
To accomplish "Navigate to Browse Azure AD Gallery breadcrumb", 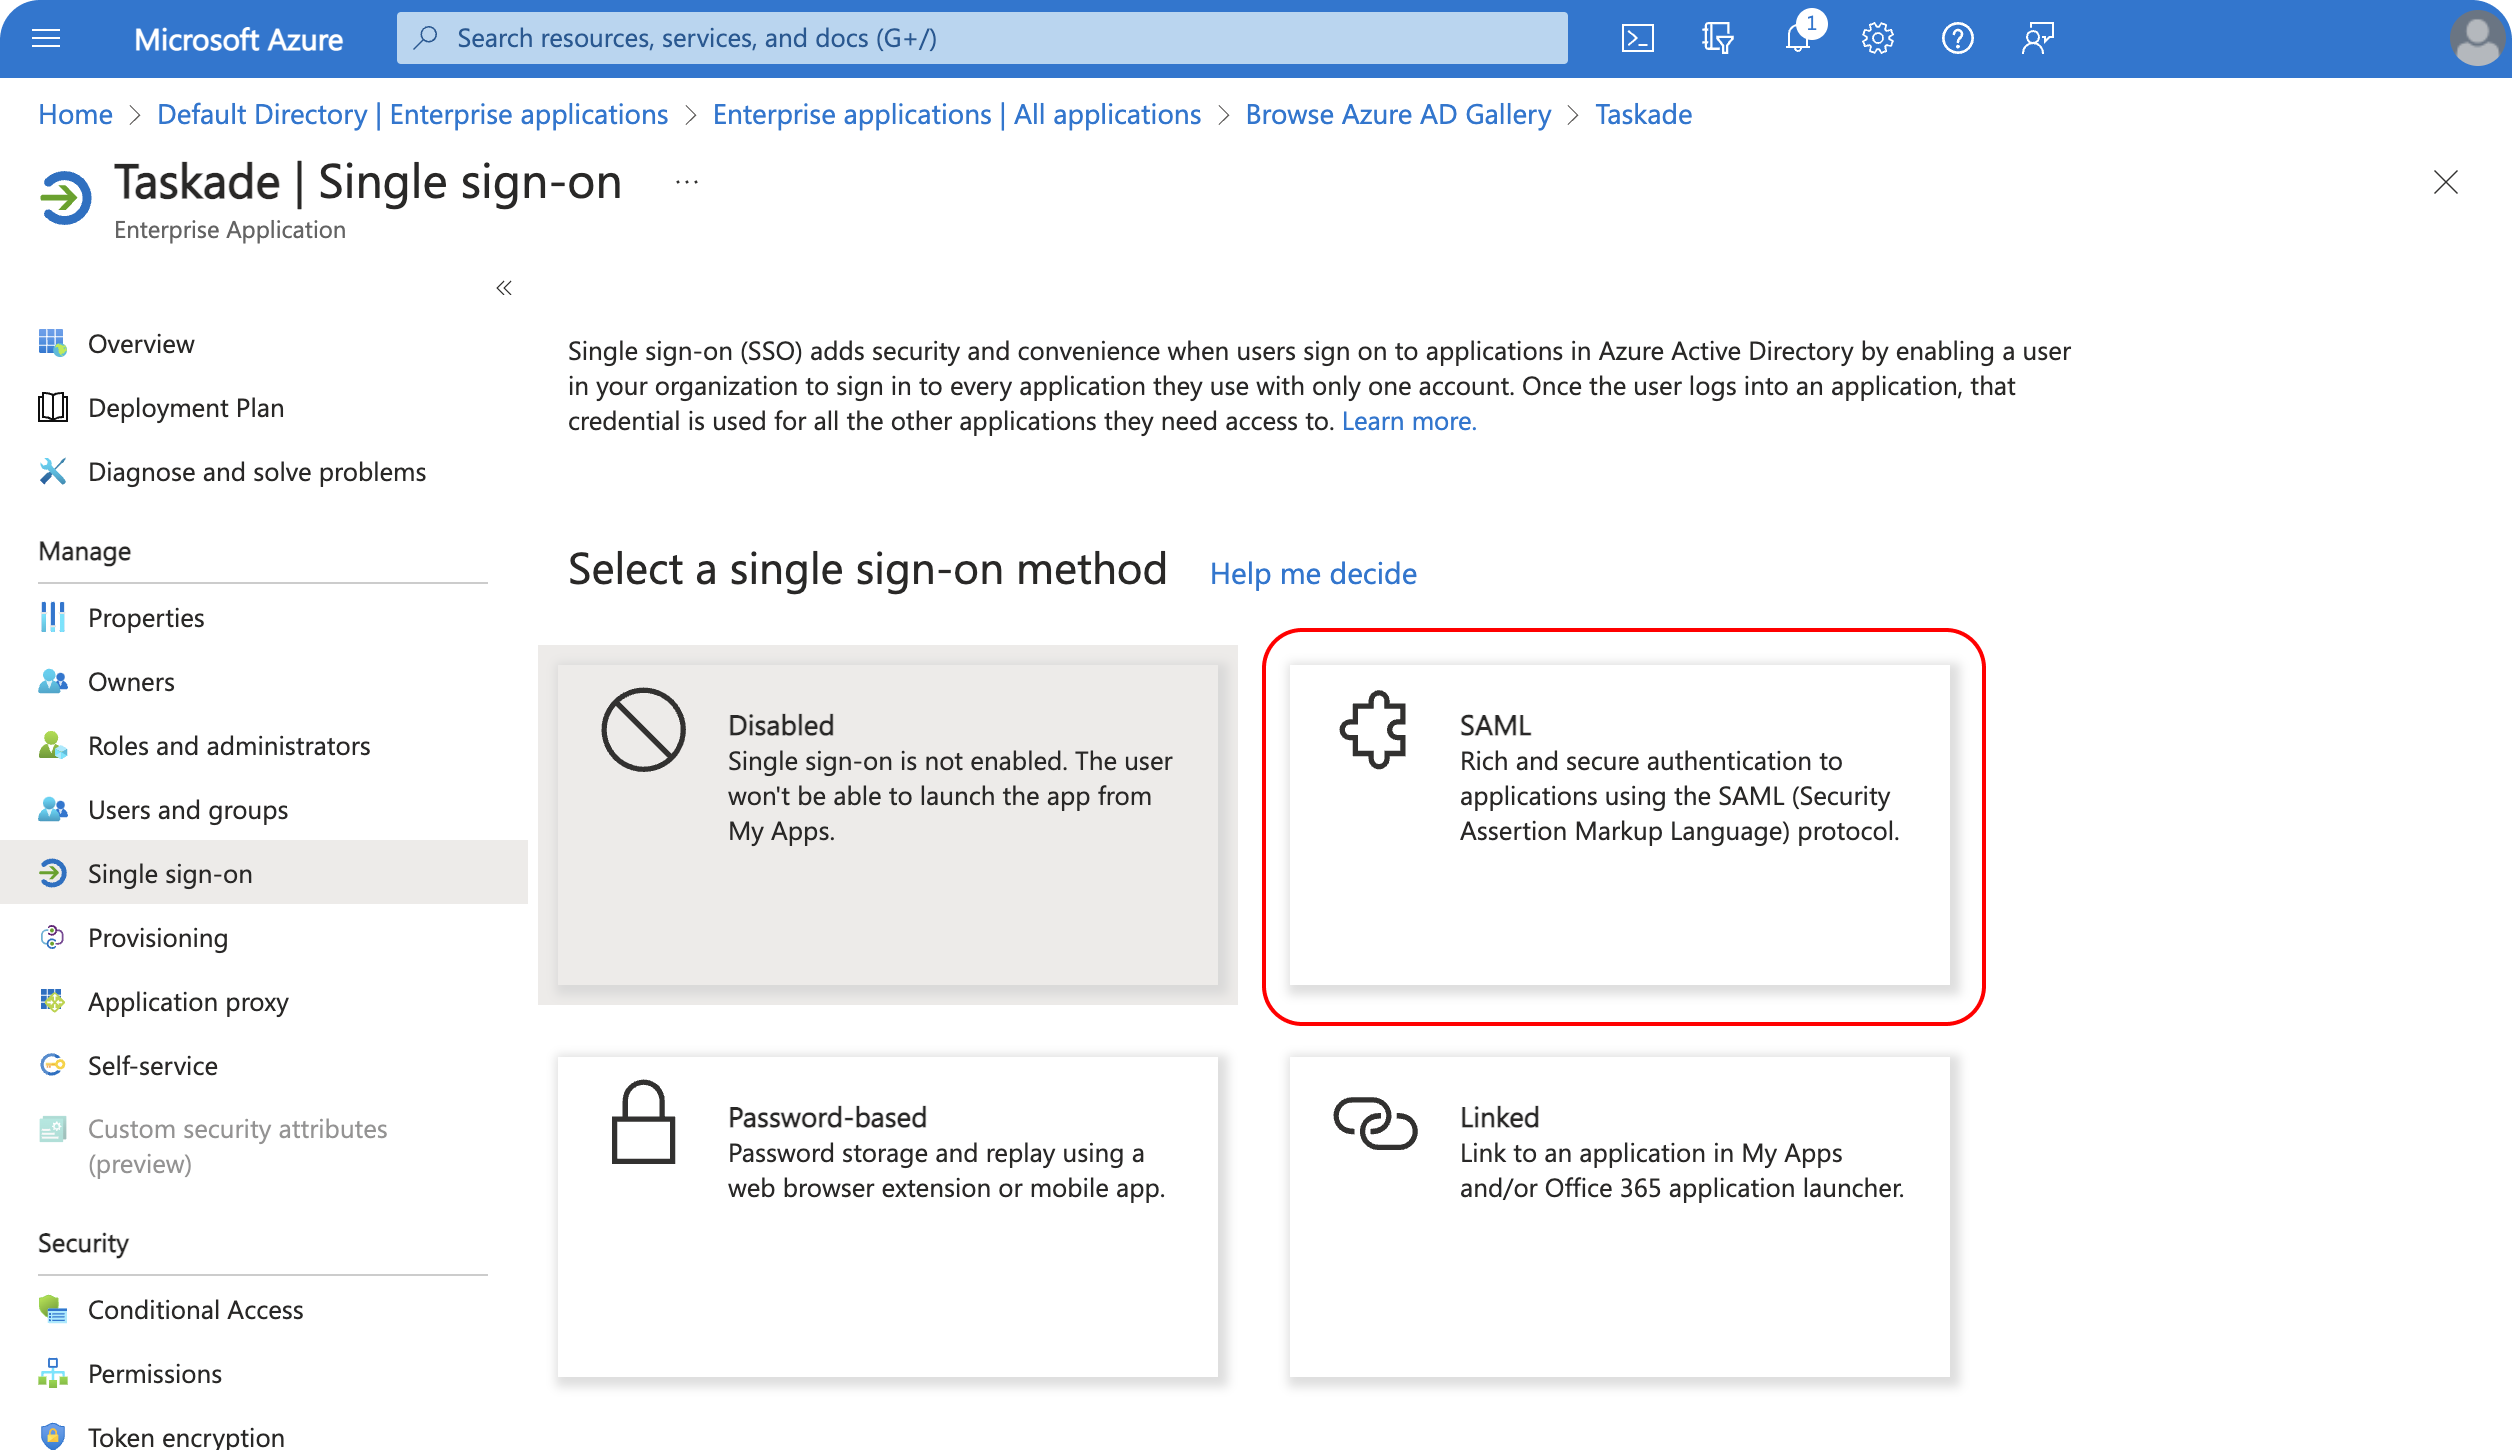I will coord(1397,115).
